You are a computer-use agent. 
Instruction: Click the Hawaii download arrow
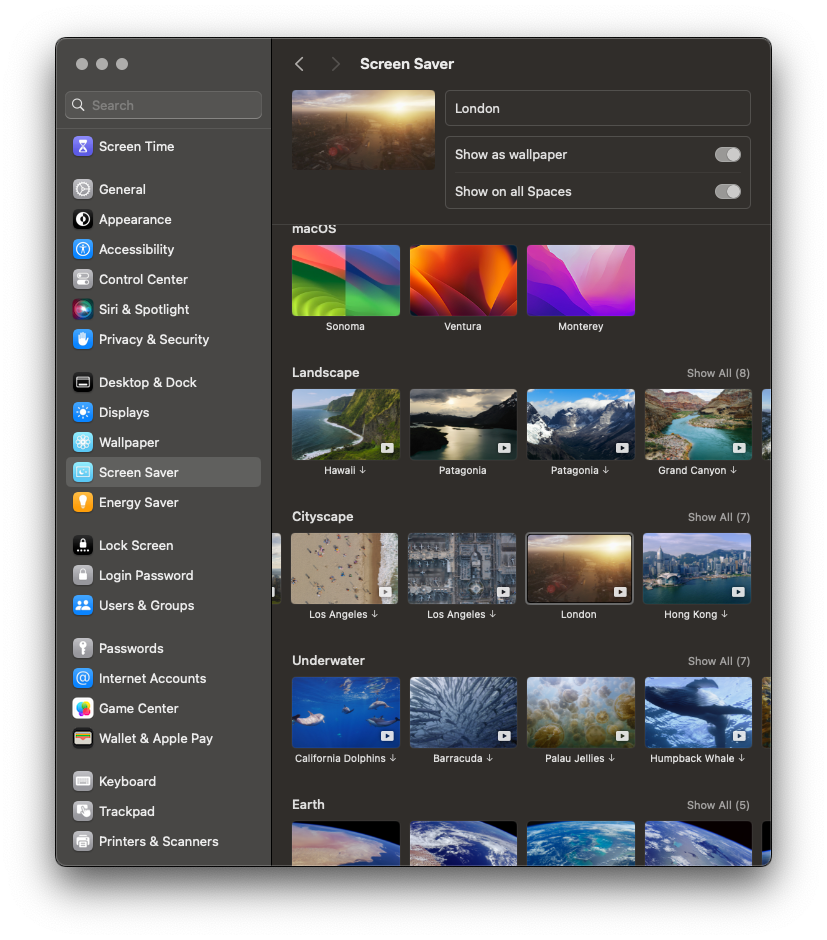point(363,470)
